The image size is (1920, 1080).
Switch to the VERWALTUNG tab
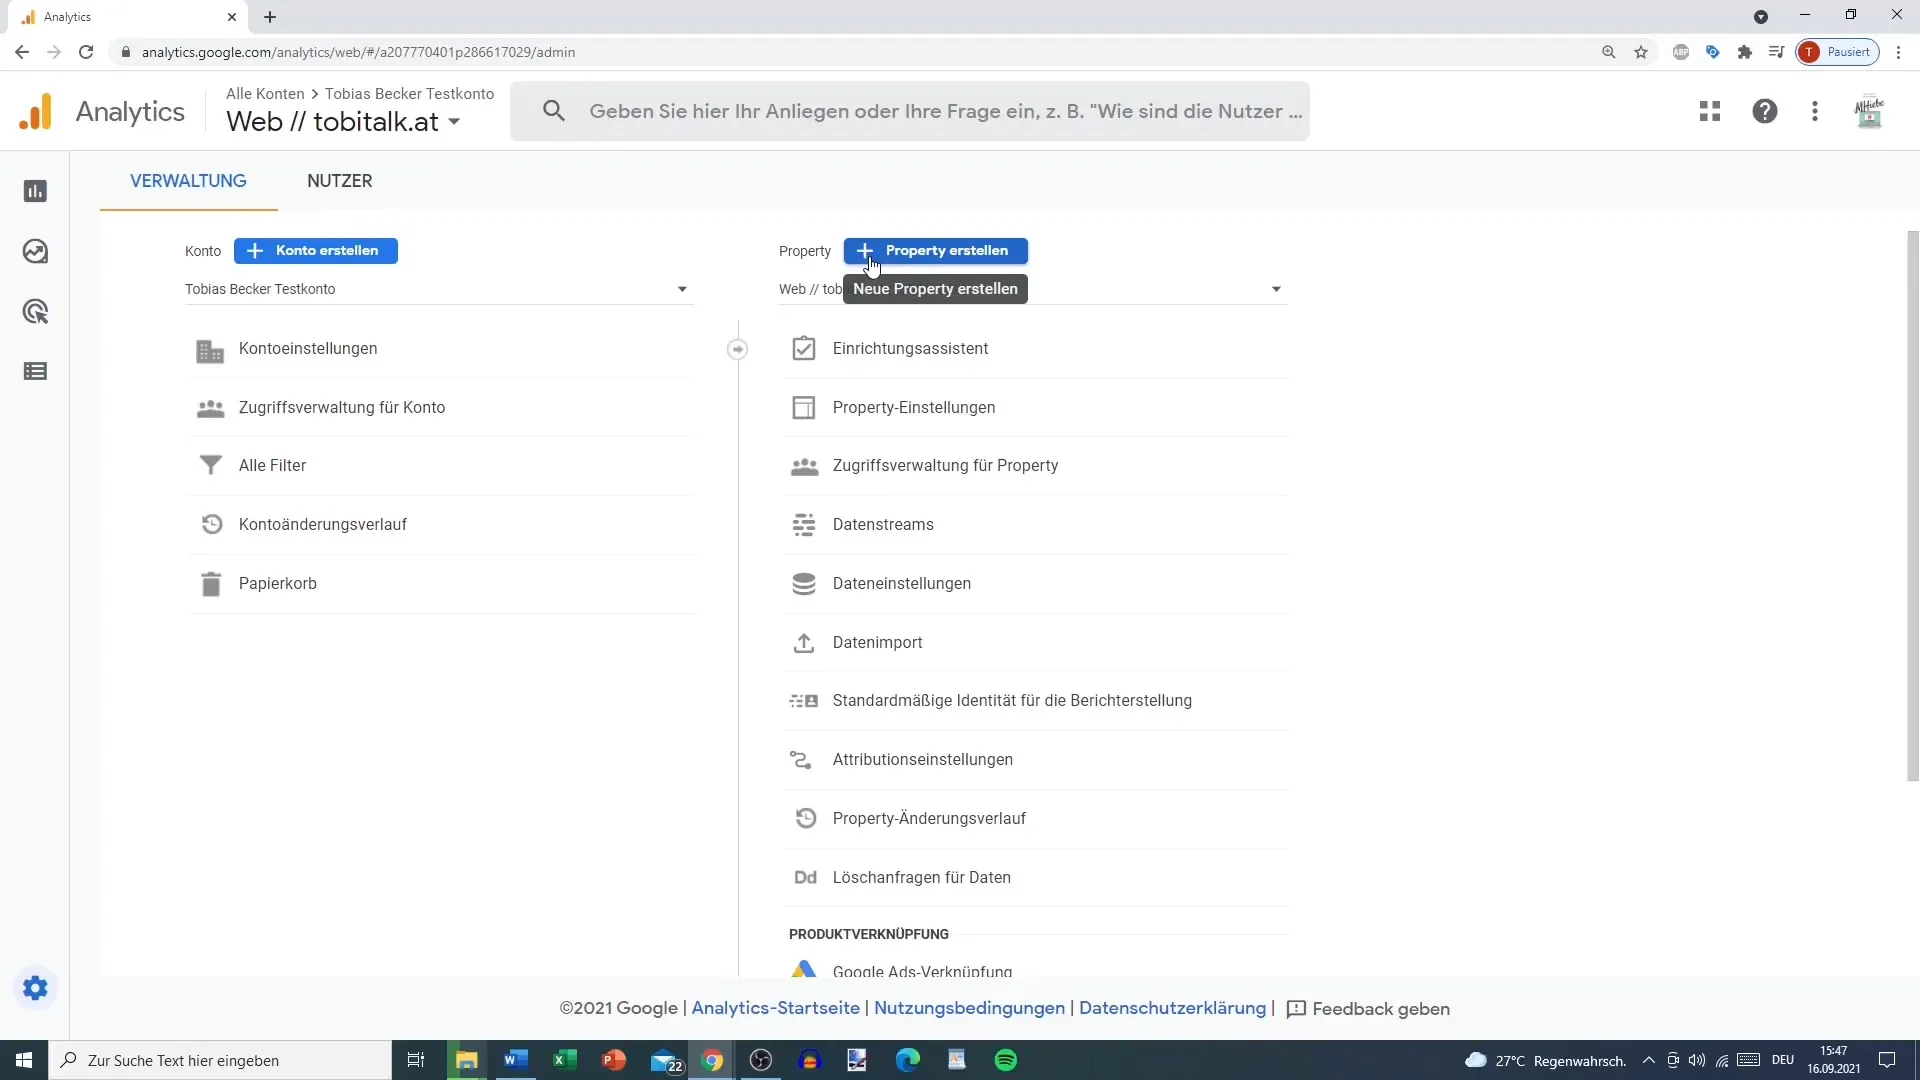[189, 181]
